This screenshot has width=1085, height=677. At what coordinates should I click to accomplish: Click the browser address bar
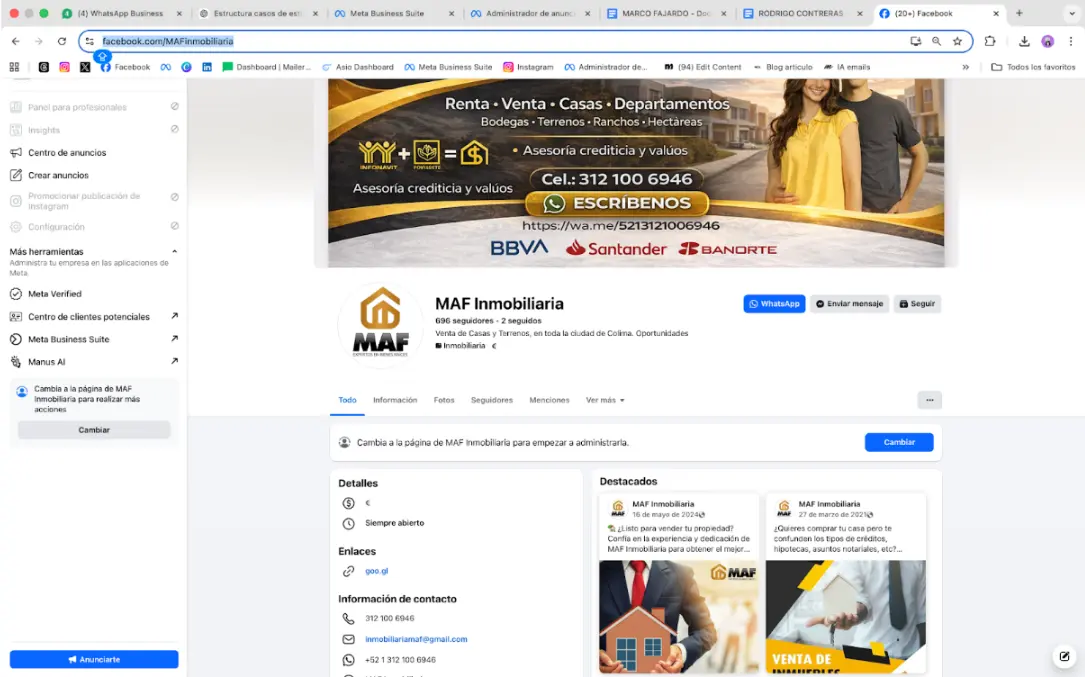tap(500, 41)
